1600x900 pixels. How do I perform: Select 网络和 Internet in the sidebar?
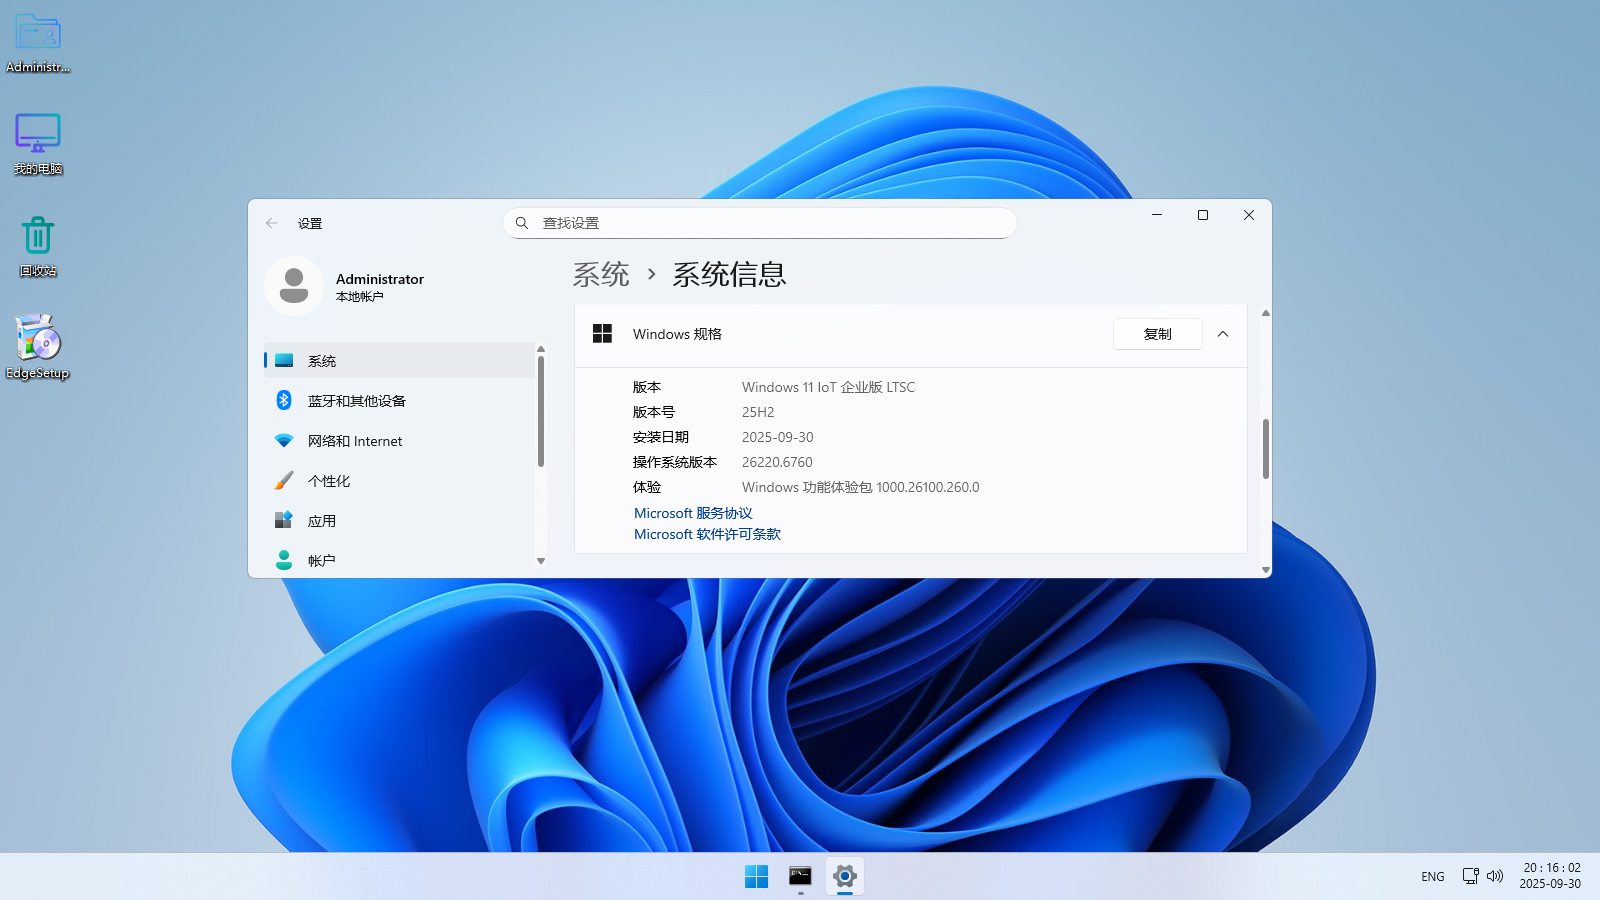click(x=401, y=441)
